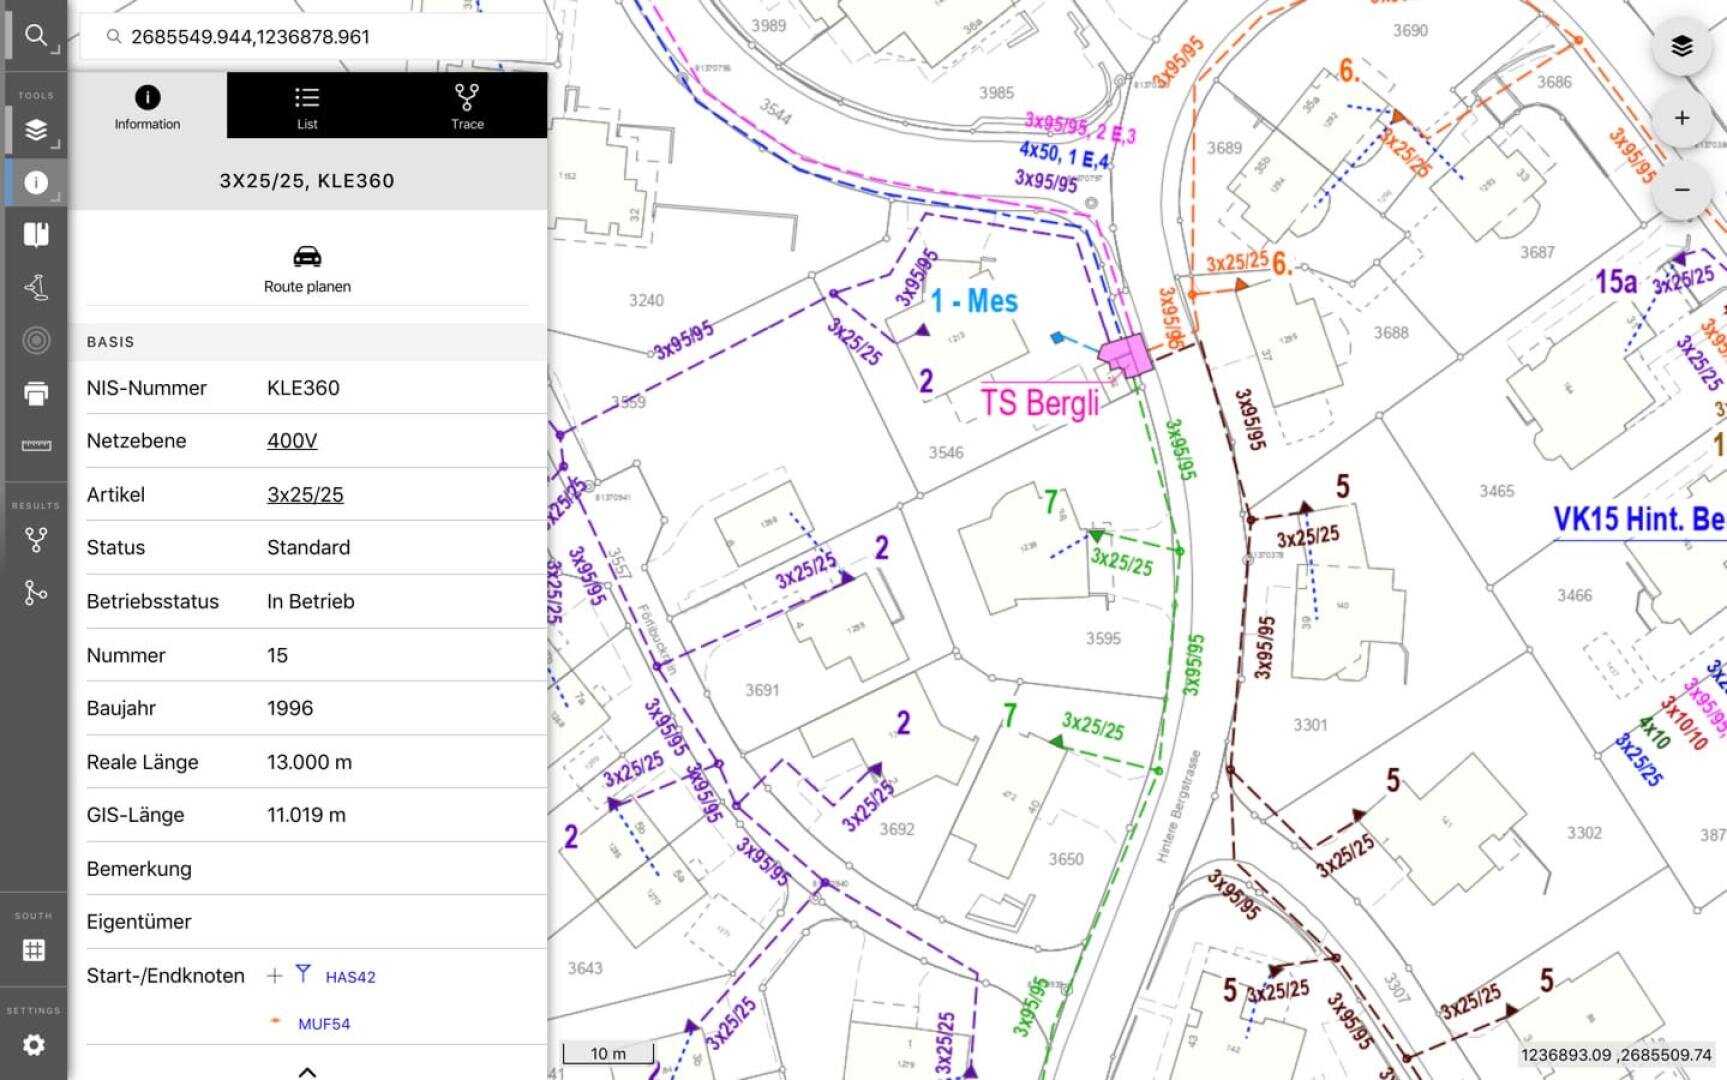The image size is (1727, 1080).
Task: Open the target location tool
Action: pos(36,340)
